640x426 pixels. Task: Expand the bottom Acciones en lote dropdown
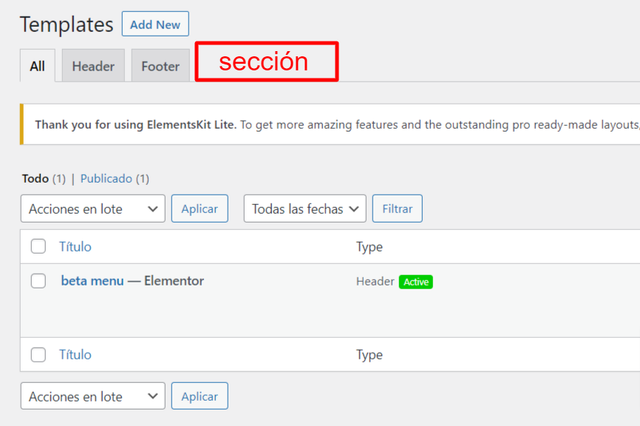pos(93,396)
